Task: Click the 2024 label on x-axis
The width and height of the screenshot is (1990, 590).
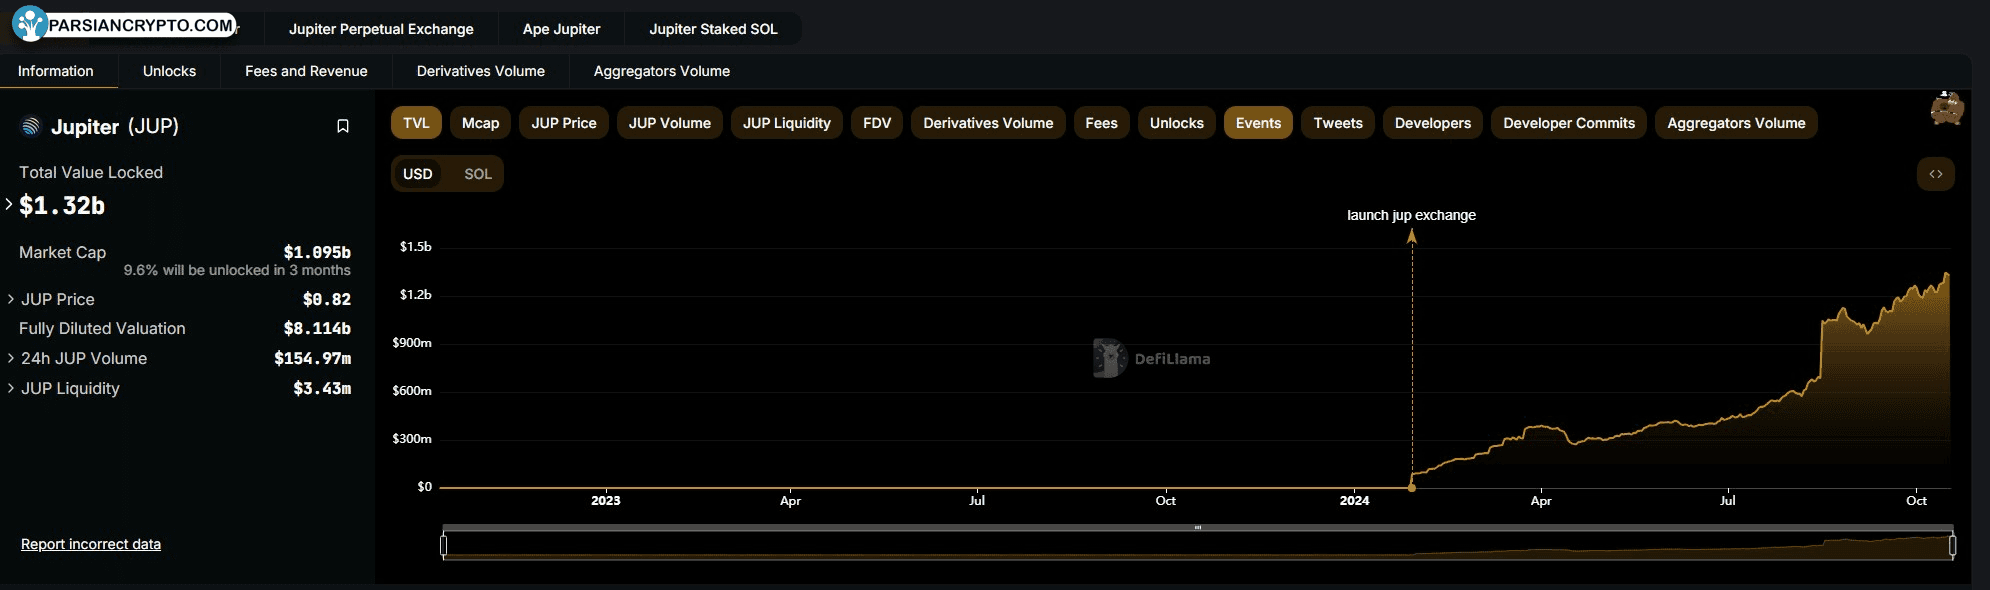Action: point(1354,500)
